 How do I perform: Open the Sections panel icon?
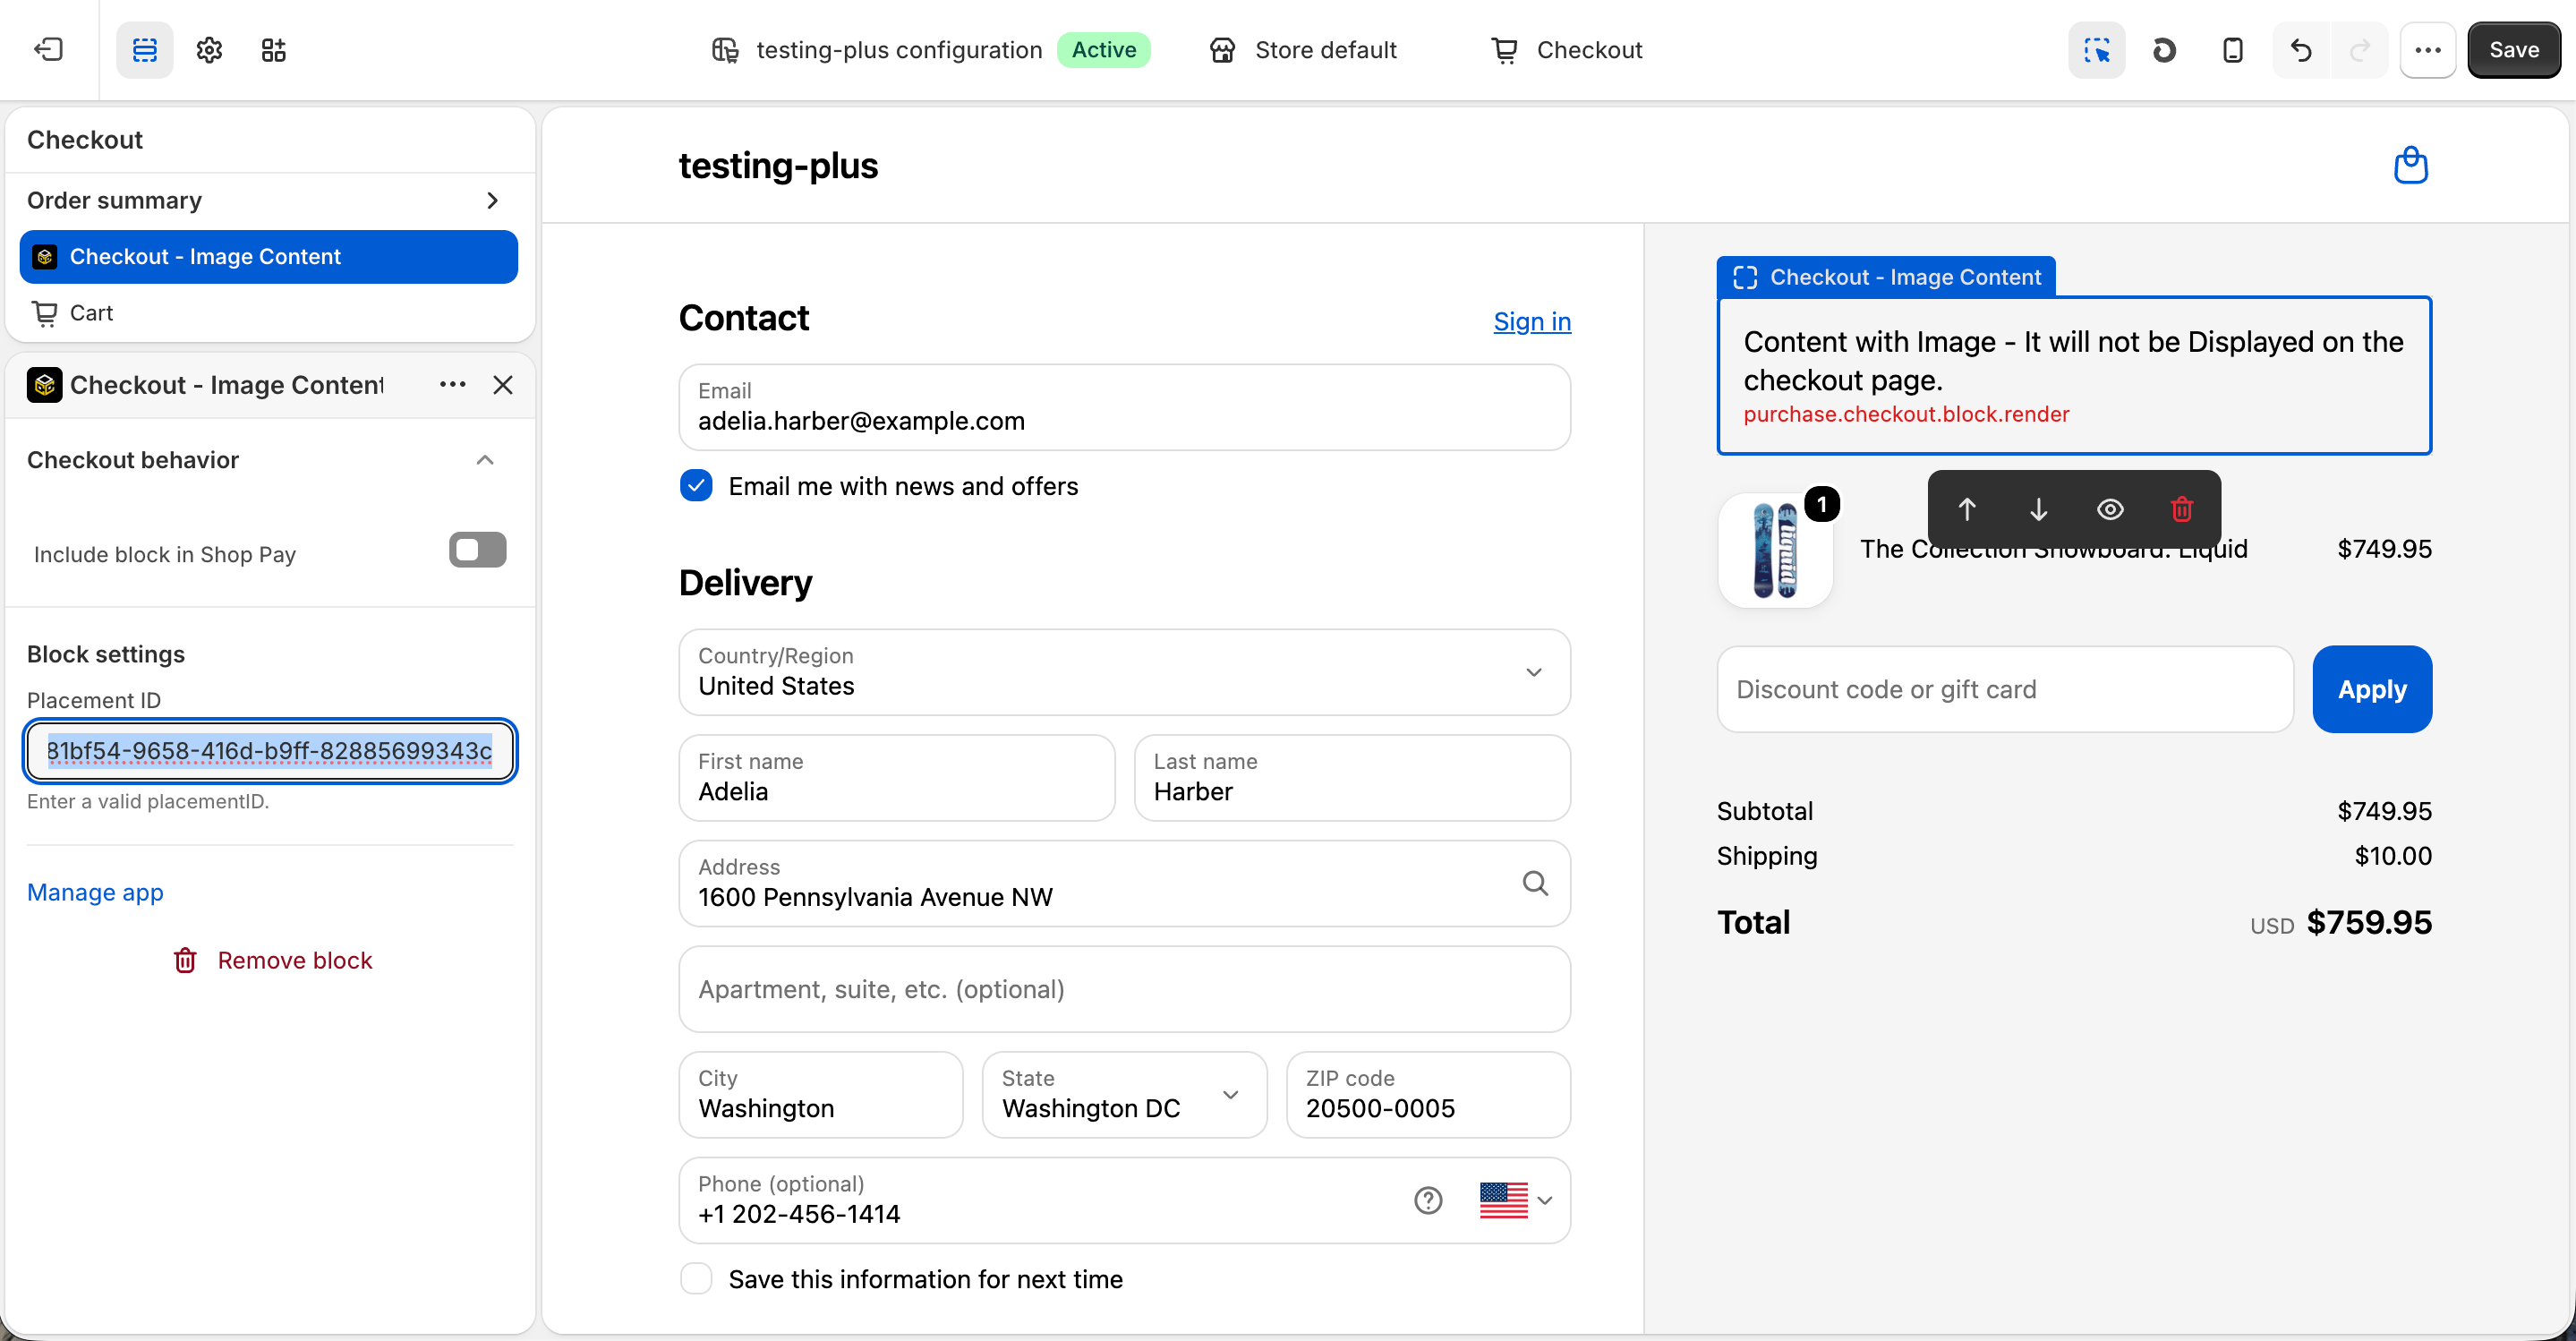click(145, 50)
